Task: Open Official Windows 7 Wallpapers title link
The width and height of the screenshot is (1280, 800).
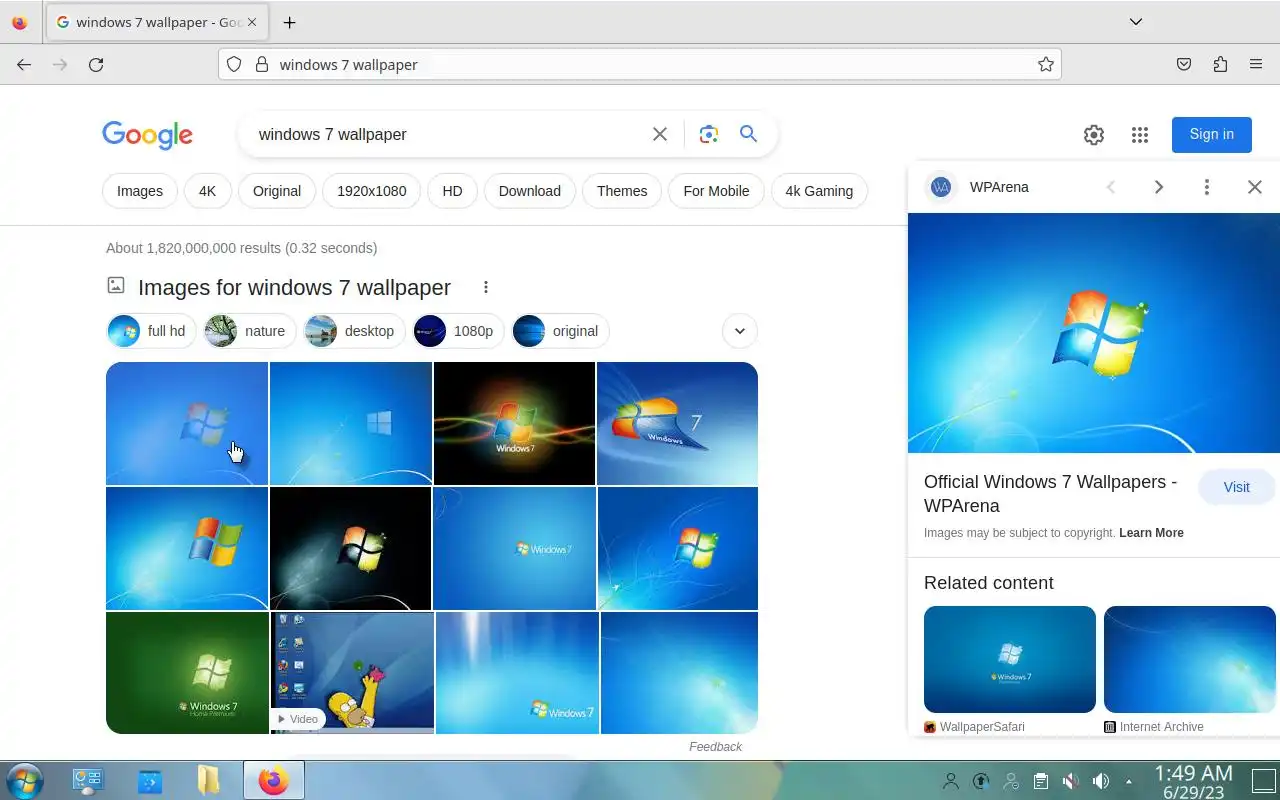Action: click(1050, 494)
